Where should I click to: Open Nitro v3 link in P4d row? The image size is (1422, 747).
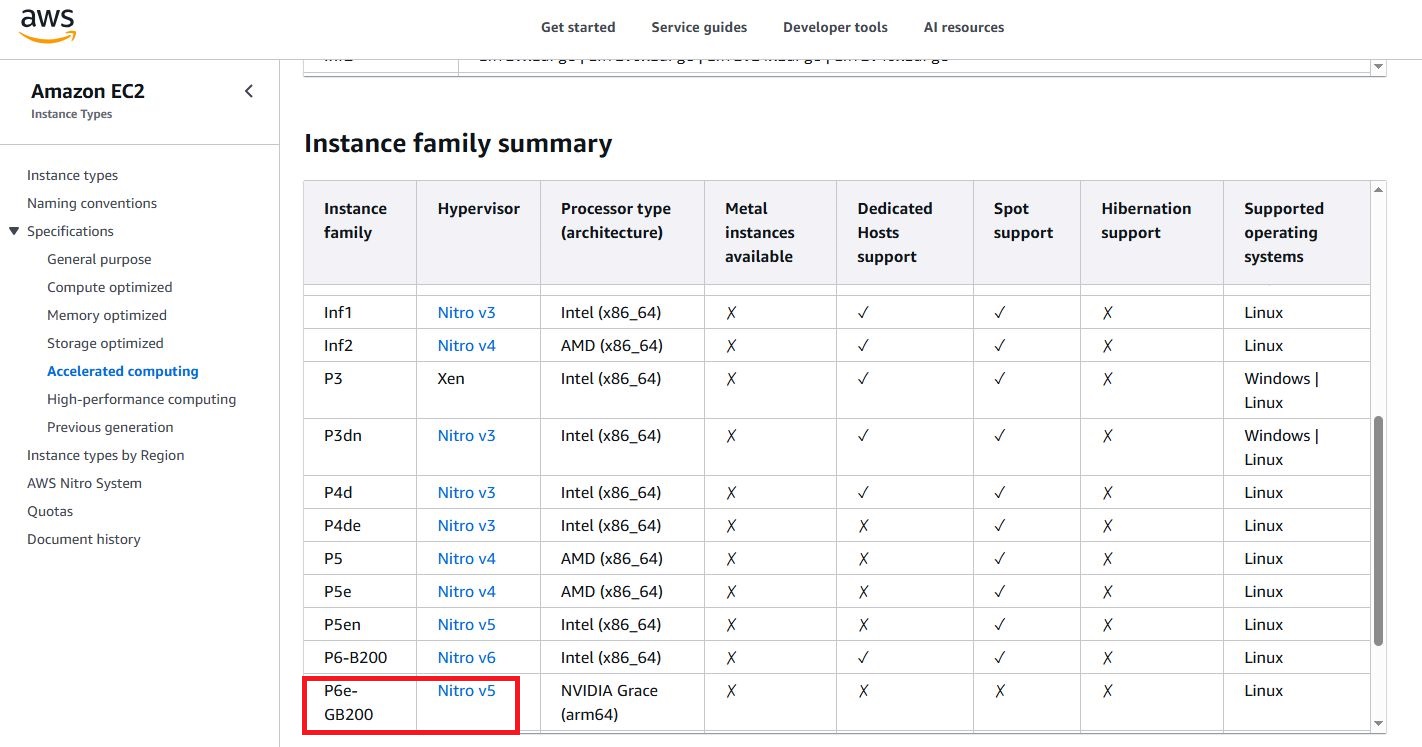click(466, 493)
